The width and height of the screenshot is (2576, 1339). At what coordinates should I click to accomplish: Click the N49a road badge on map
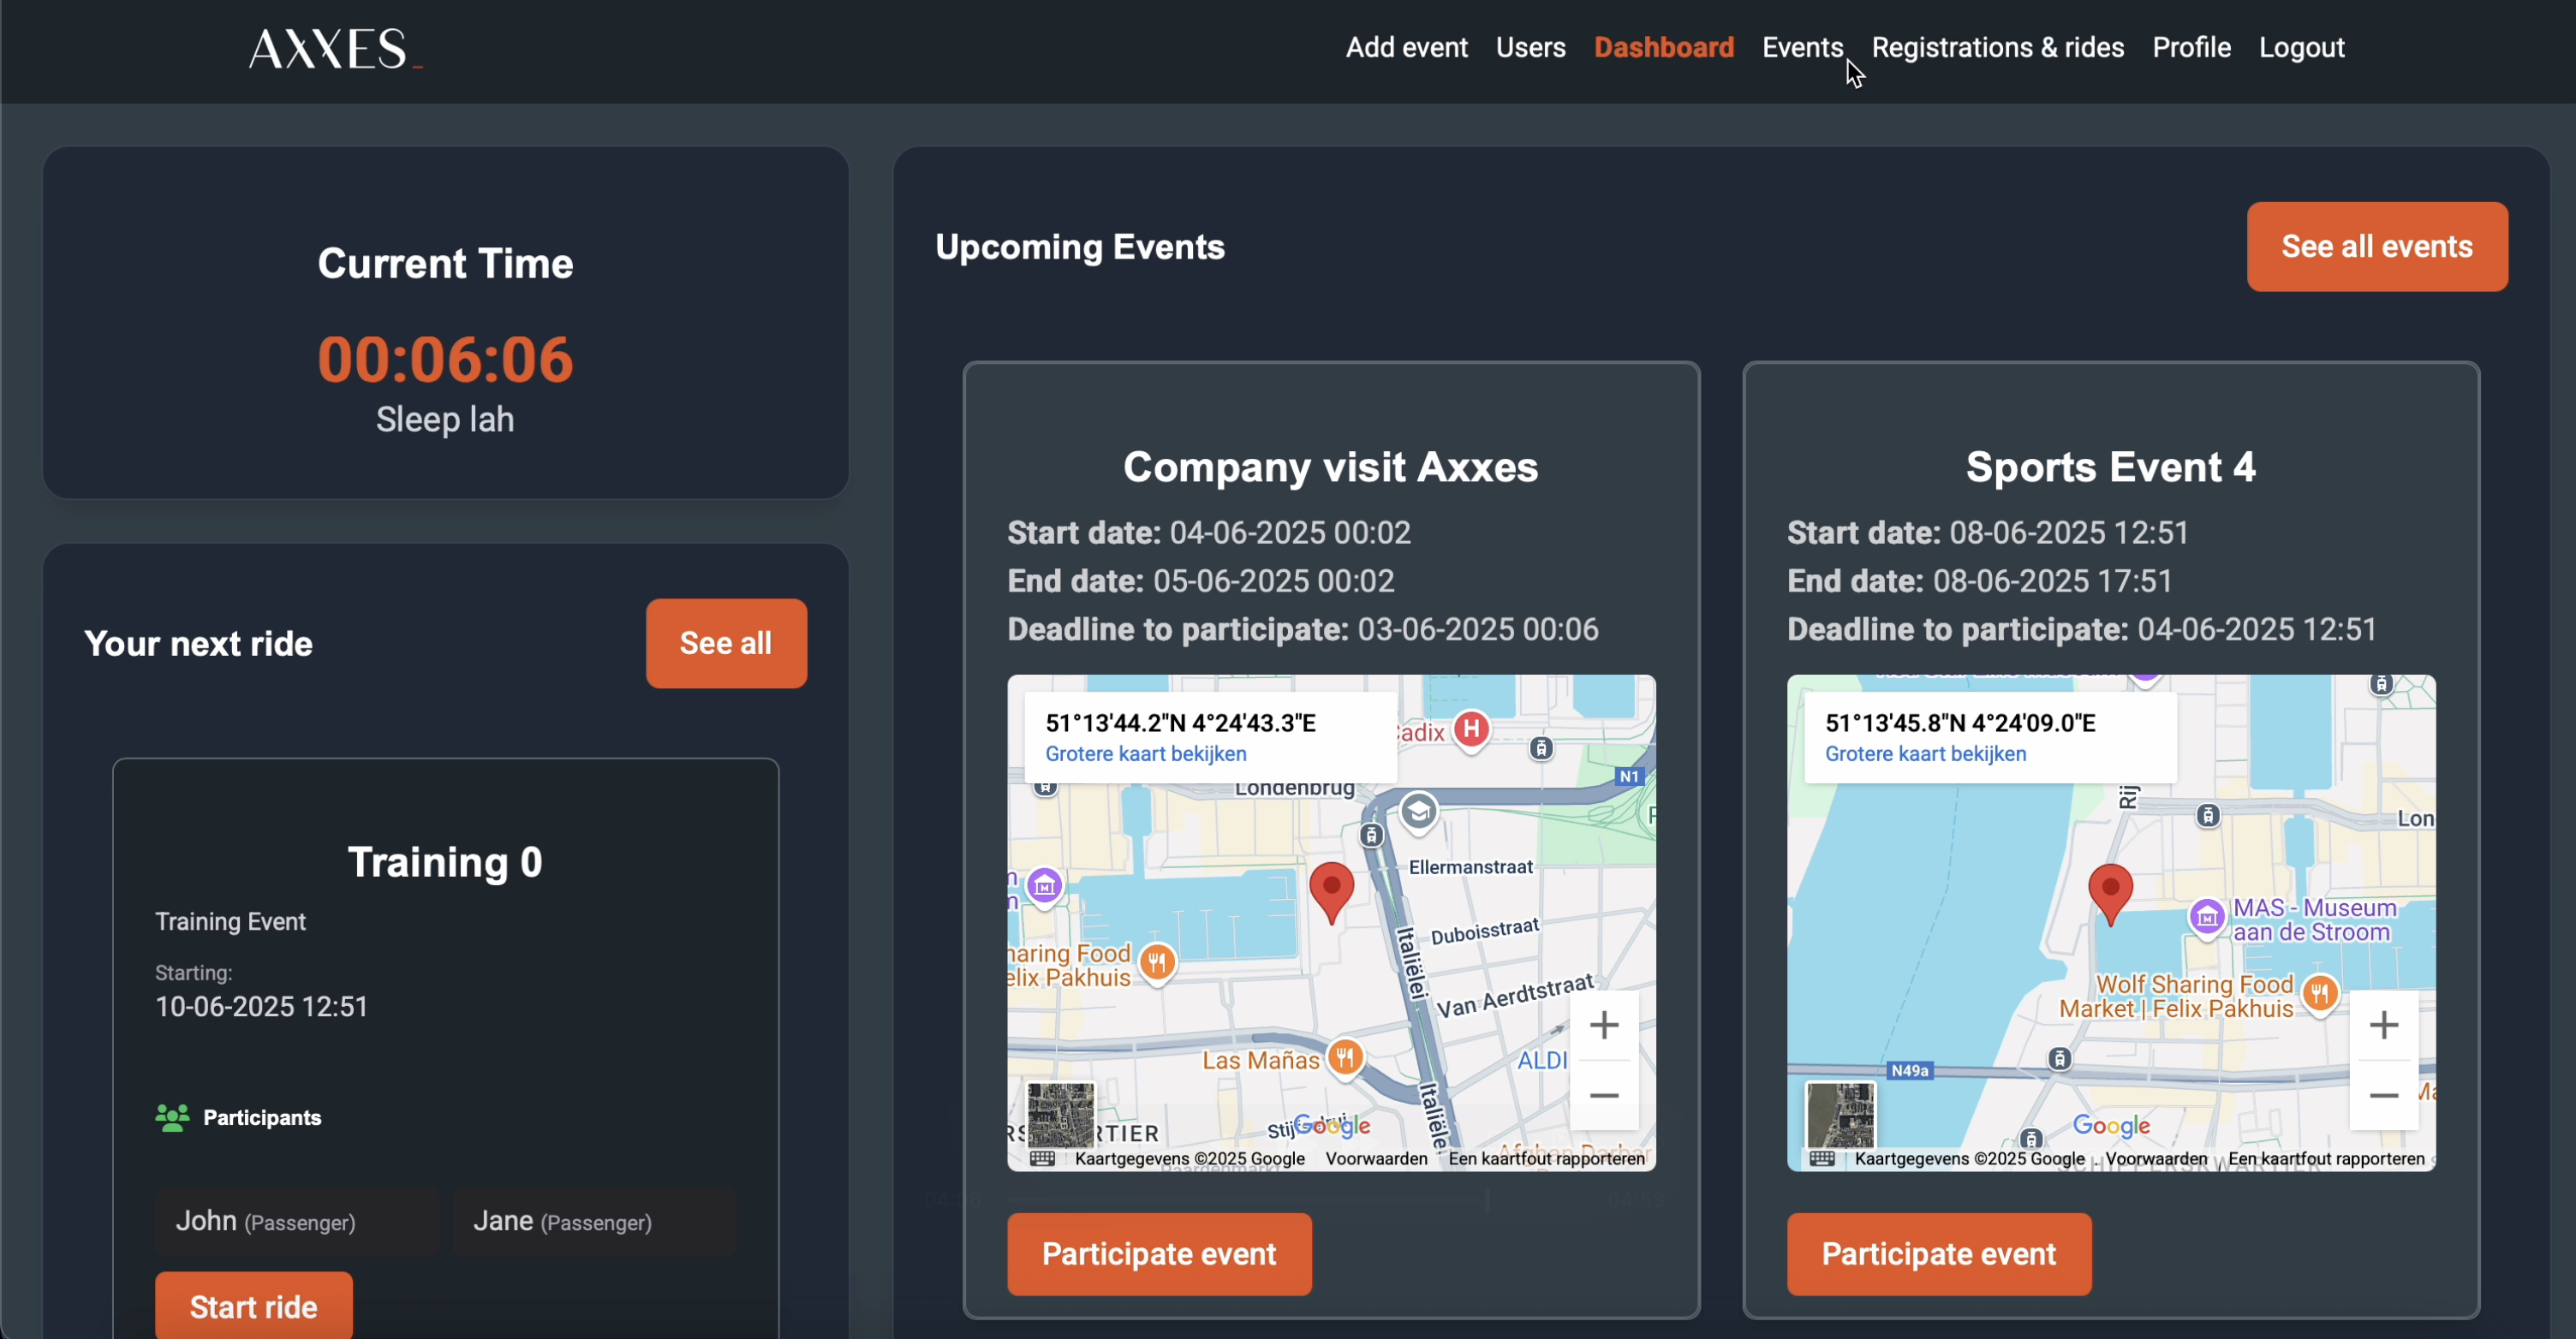pos(1909,1070)
